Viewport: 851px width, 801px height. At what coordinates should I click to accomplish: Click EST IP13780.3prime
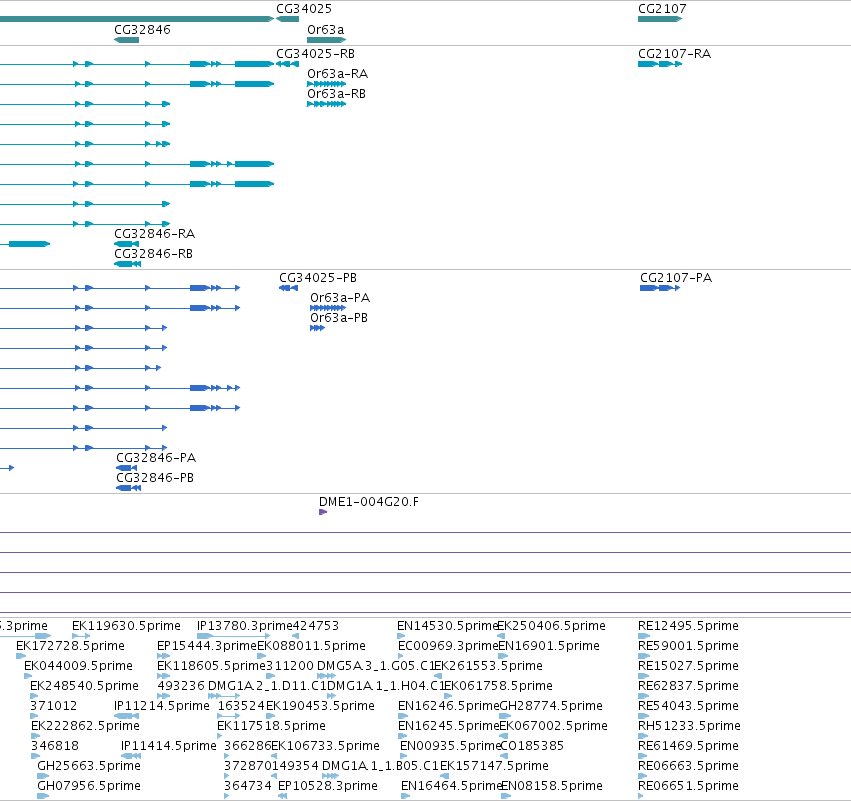point(245,626)
